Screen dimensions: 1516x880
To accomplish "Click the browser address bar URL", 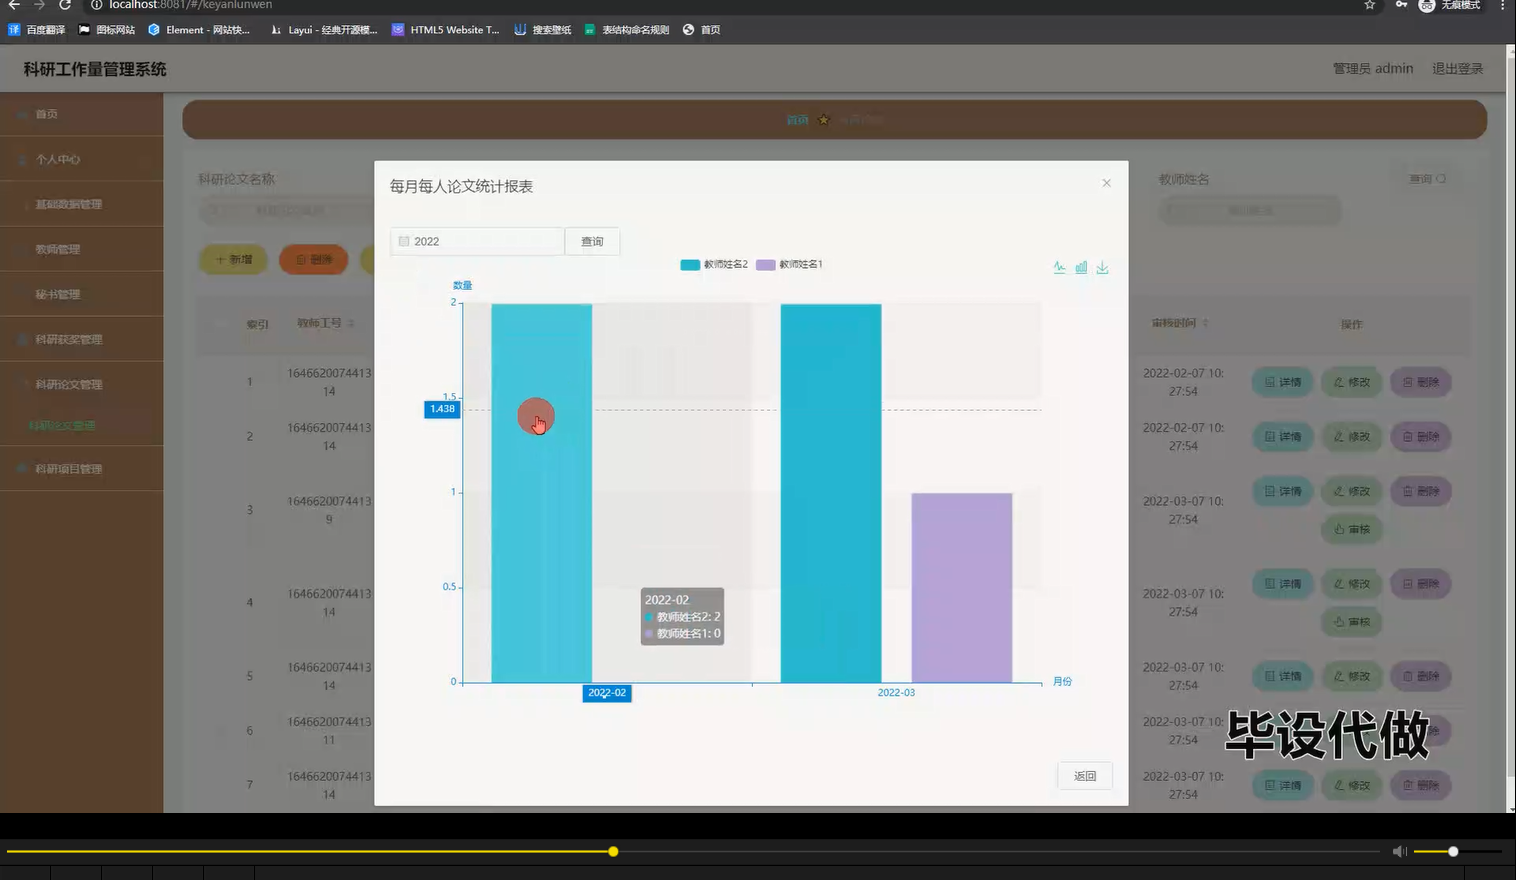I will pos(190,5).
